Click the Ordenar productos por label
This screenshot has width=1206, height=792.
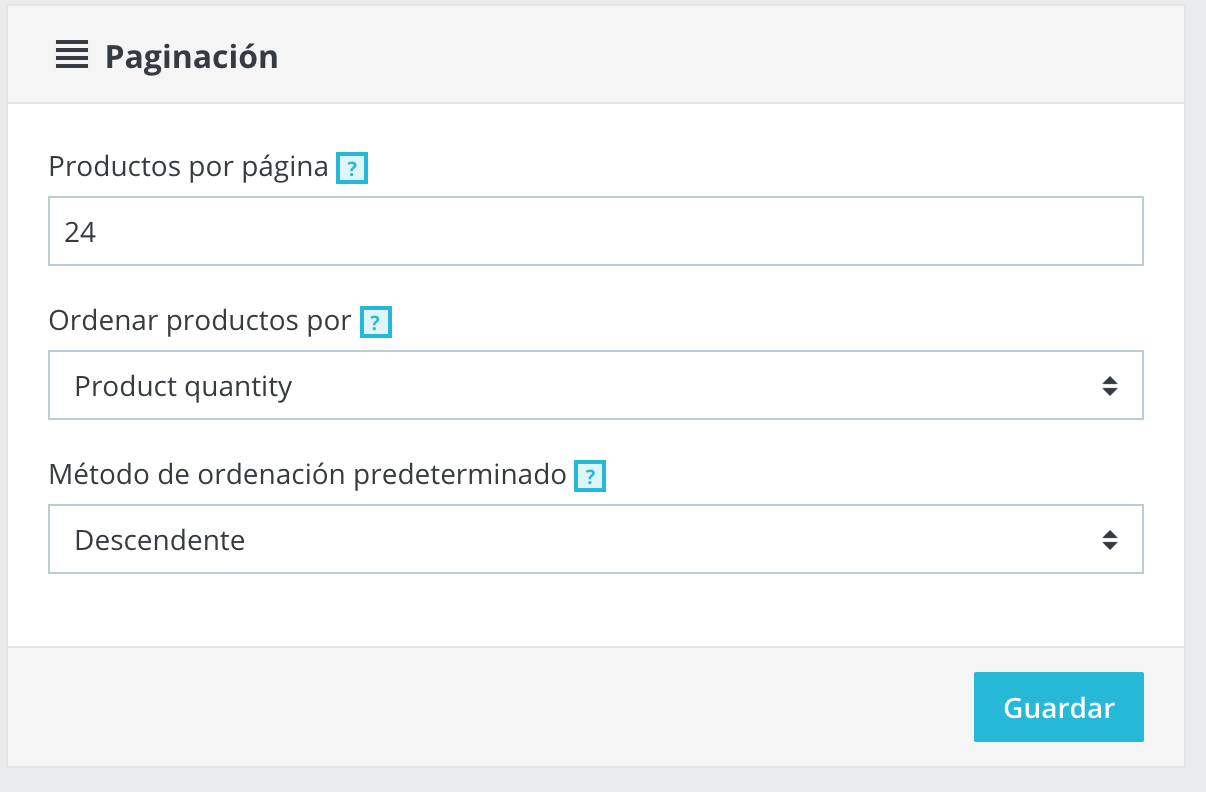(x=200, y=321)
